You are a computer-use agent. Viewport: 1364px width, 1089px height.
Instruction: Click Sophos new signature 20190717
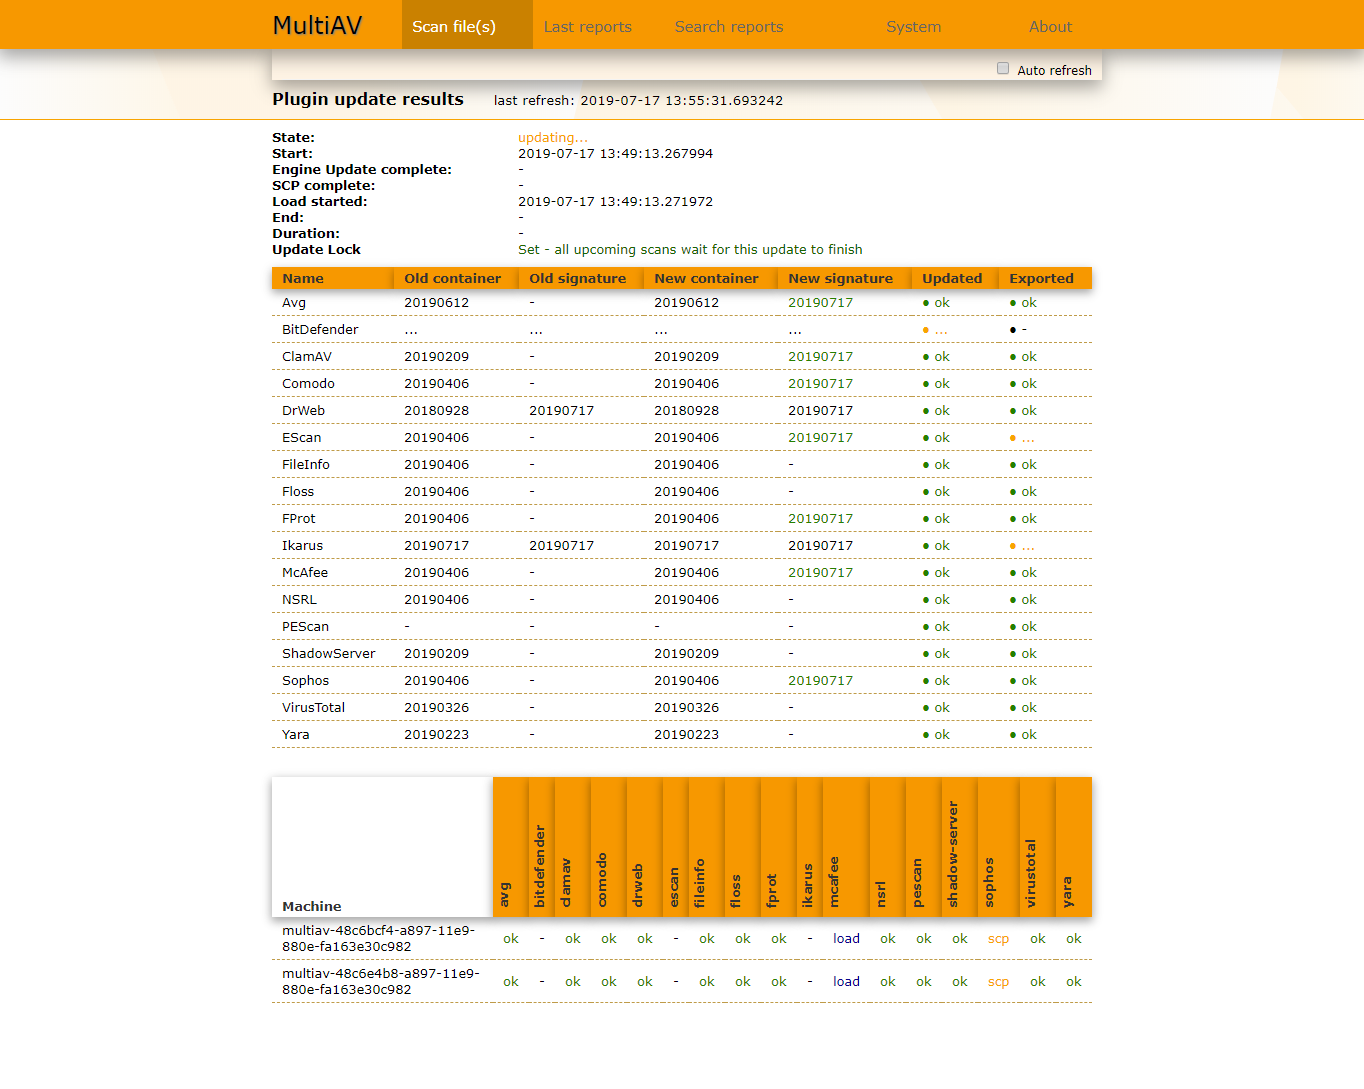(820, 681)
